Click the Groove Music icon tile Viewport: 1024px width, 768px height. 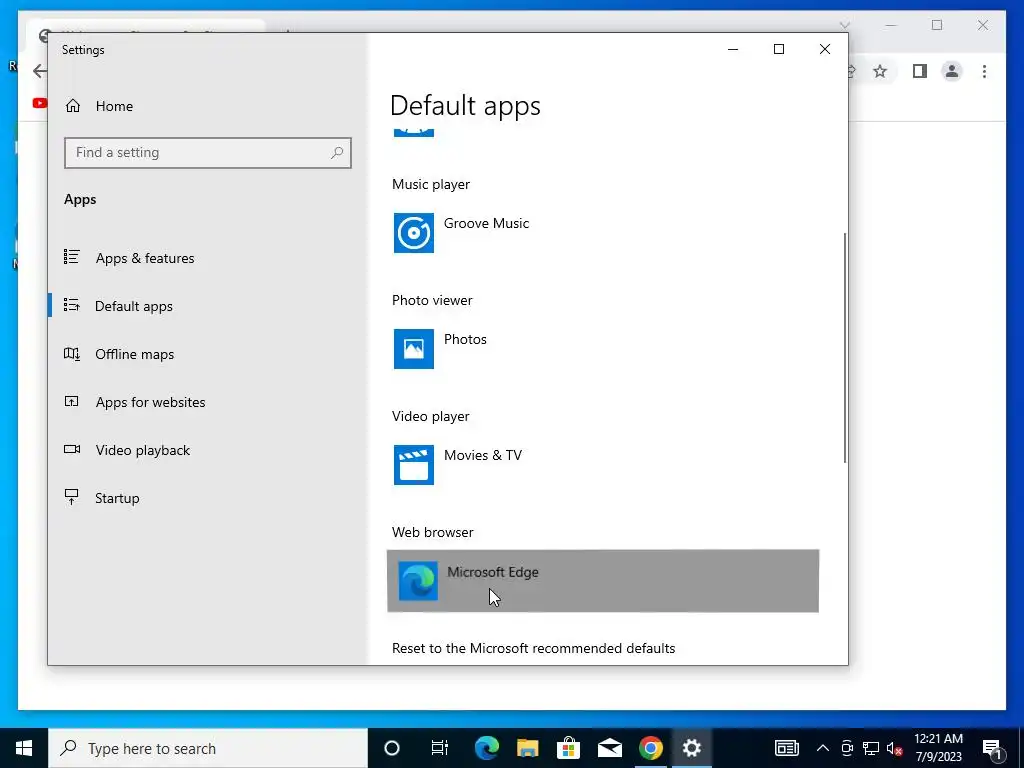[413, 232]
